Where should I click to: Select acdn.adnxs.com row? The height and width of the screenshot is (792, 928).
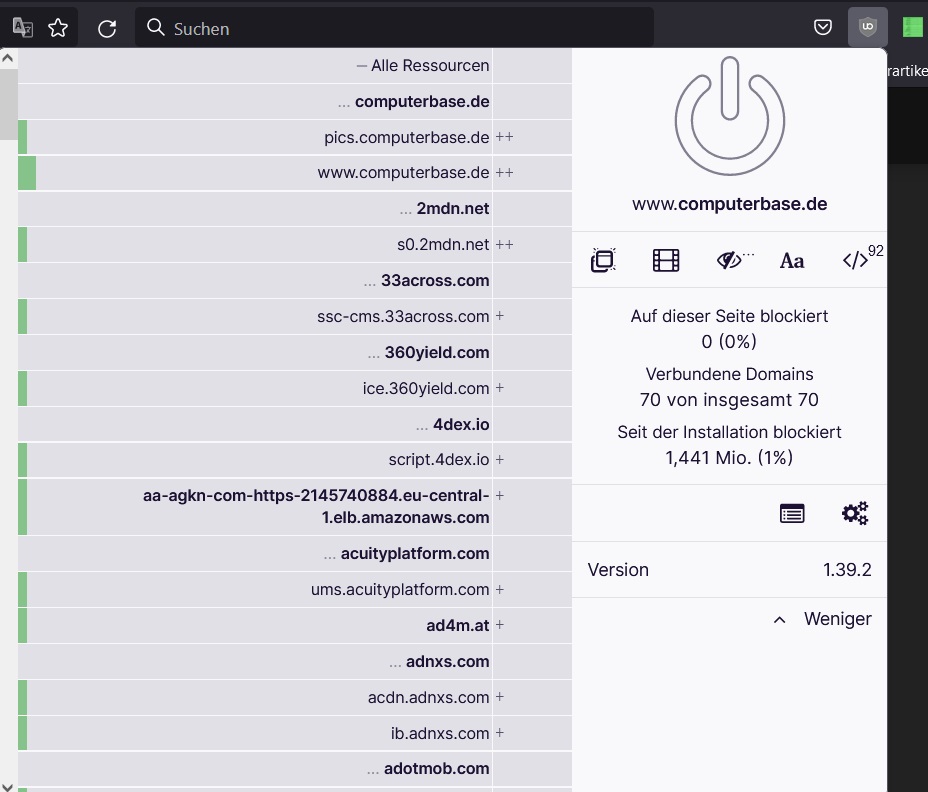[x=295, y=697]
